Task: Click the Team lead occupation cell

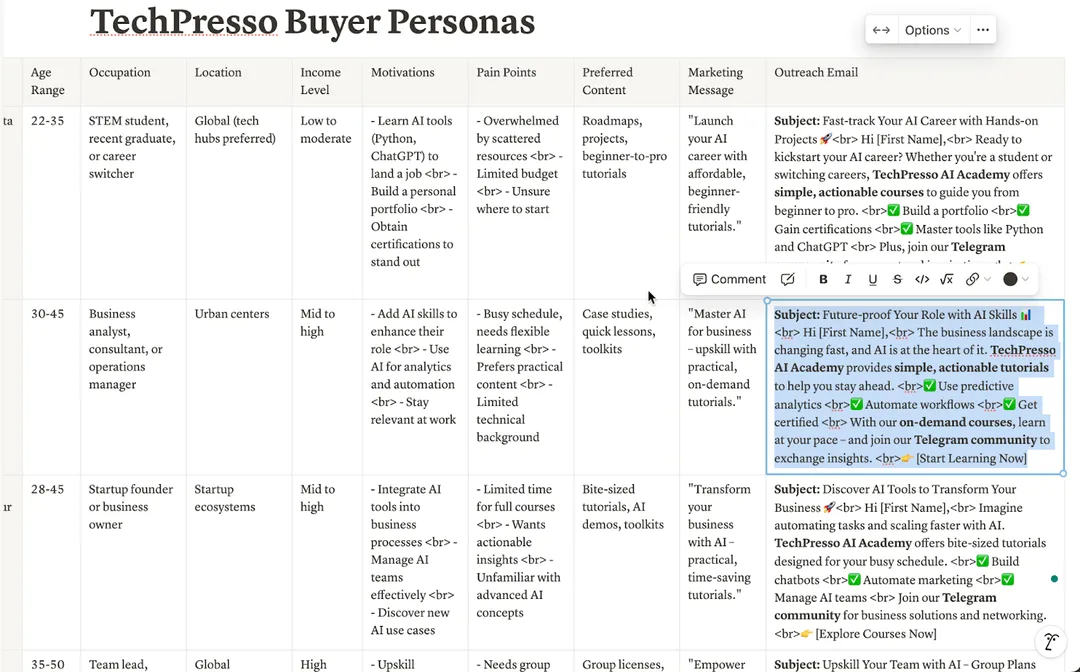Action: pos(134,662)
